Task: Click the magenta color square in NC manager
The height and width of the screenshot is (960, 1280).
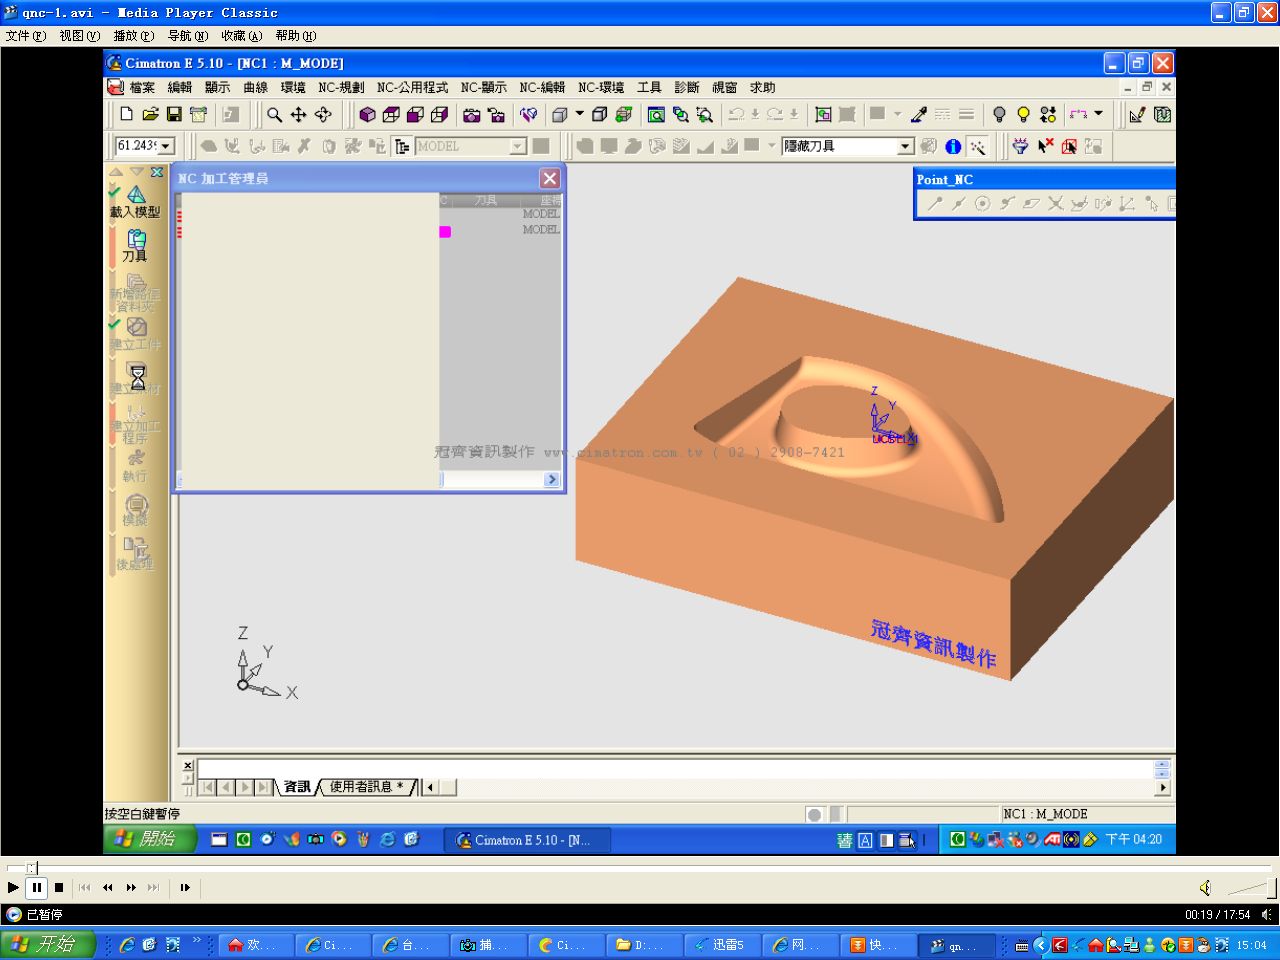Action: coord(445,232)
